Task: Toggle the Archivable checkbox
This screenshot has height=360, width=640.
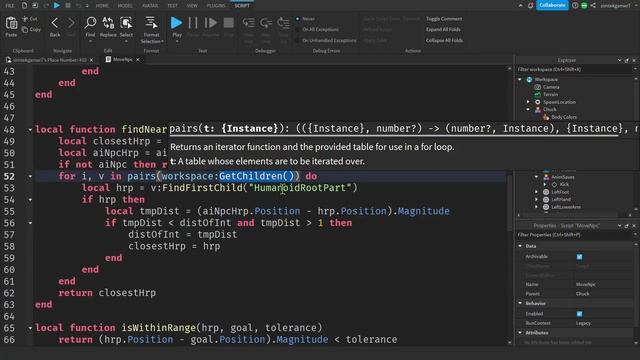Action: 580,257
